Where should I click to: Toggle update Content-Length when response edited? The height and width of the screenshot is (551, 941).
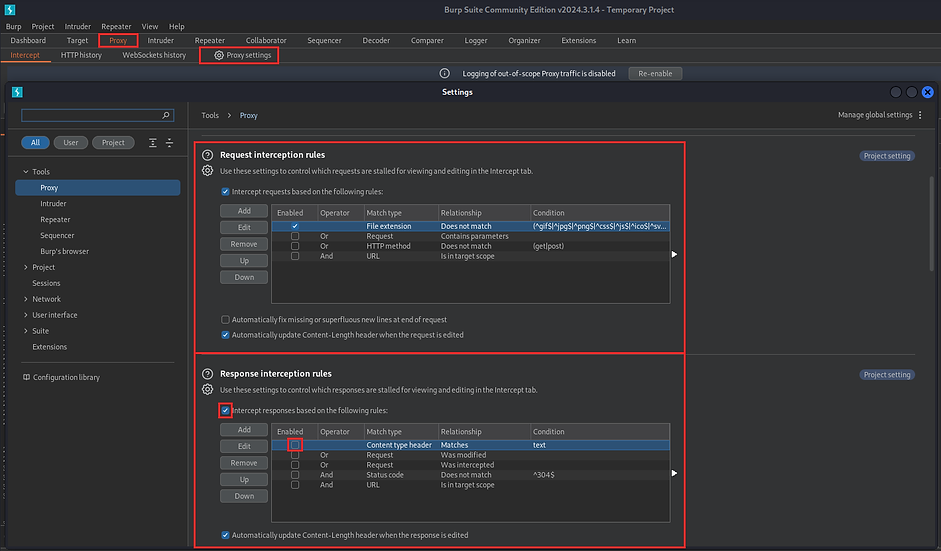tap(225, 535)
